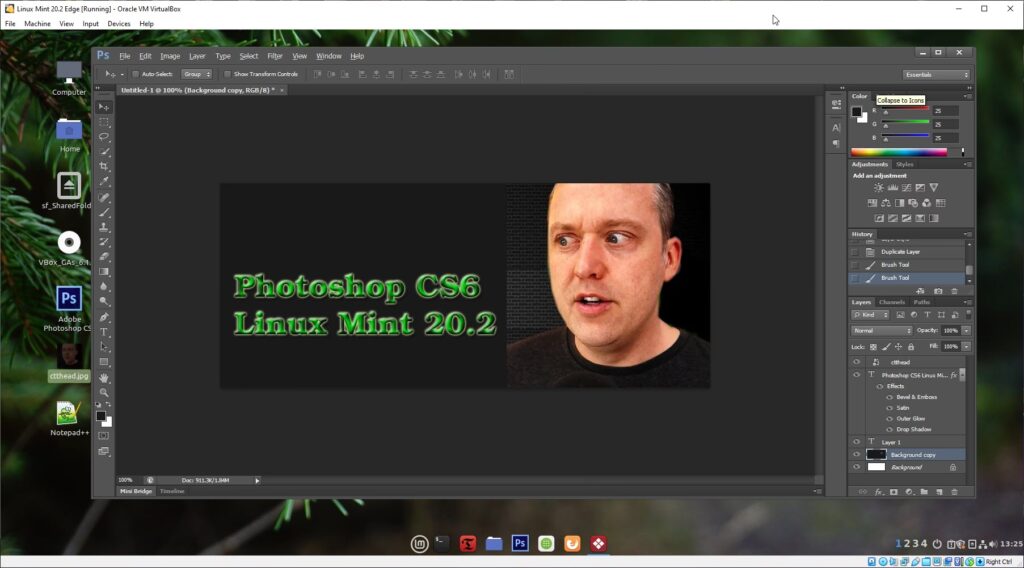This screenshot has height=568, width=1024.
Task: Enable Show Transform Controls checkbox
Action: pyautogui.click(x=228, y=74)
